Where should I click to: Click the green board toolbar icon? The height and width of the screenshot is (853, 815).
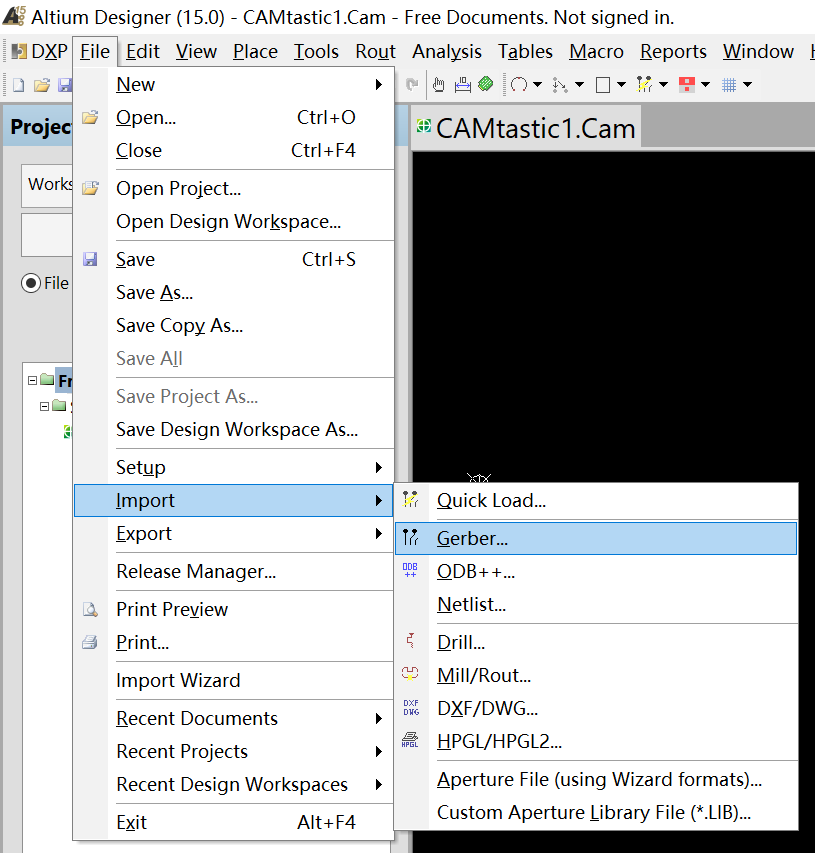(485, 84)
